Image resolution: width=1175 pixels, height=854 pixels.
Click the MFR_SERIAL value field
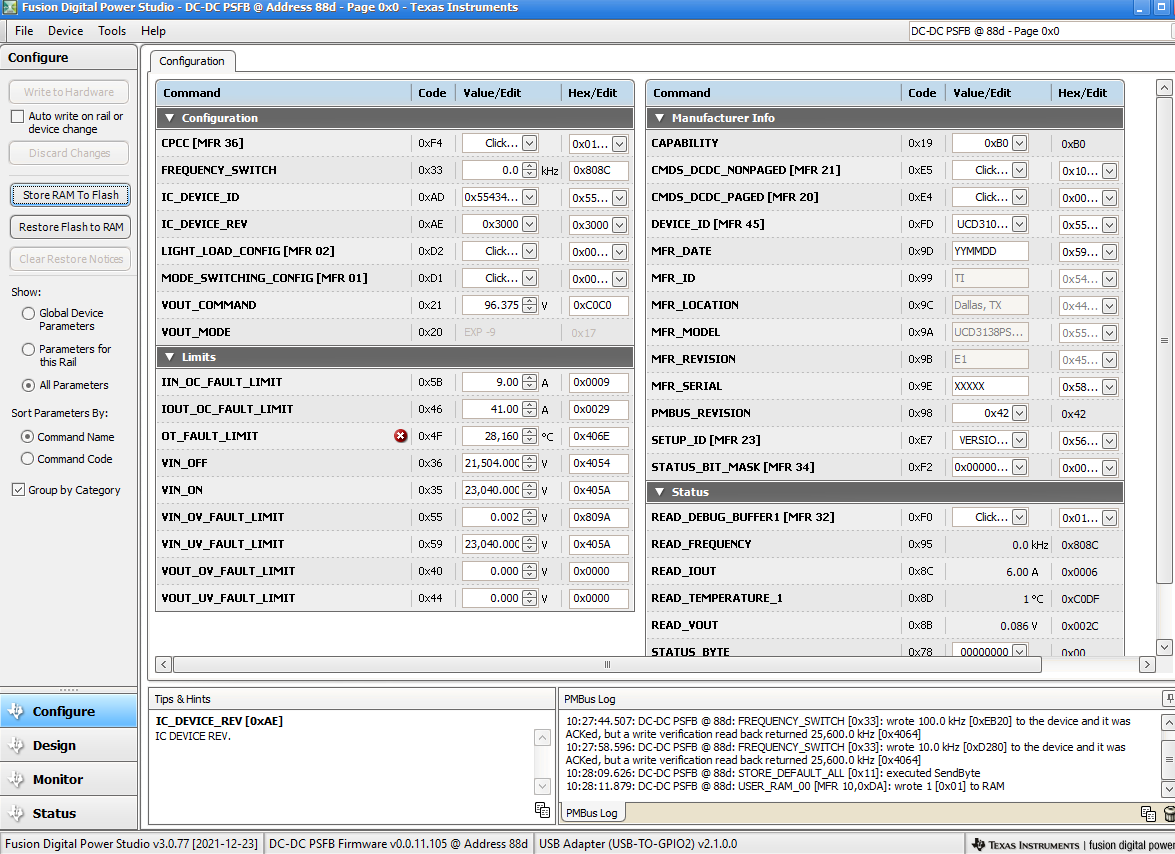(990, 386)
